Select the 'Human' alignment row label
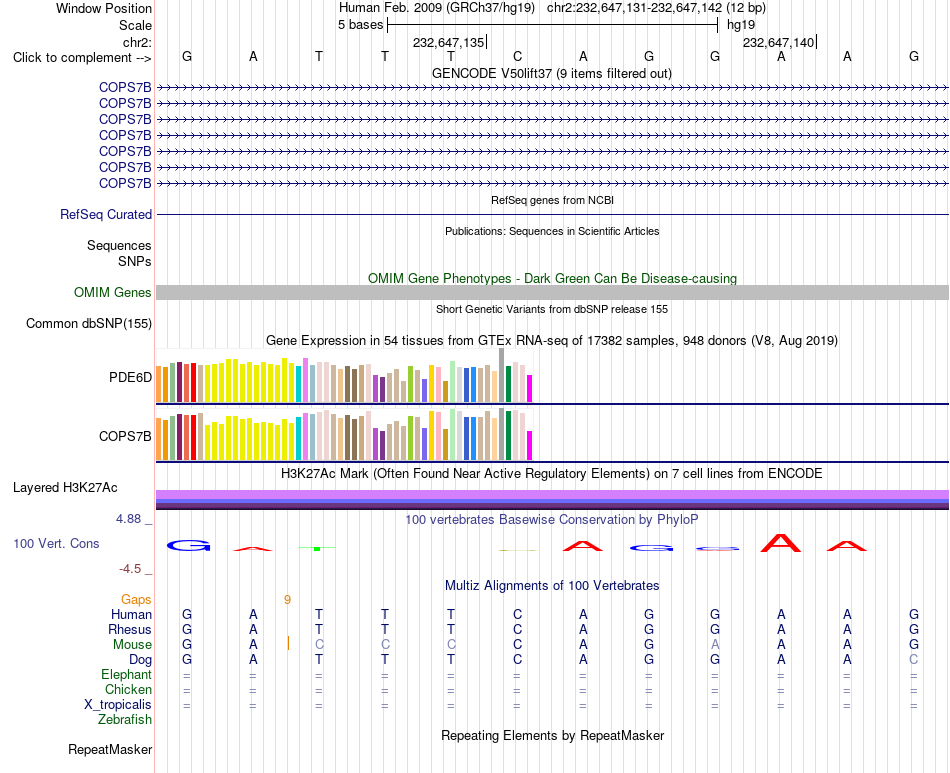 point(131,614)
